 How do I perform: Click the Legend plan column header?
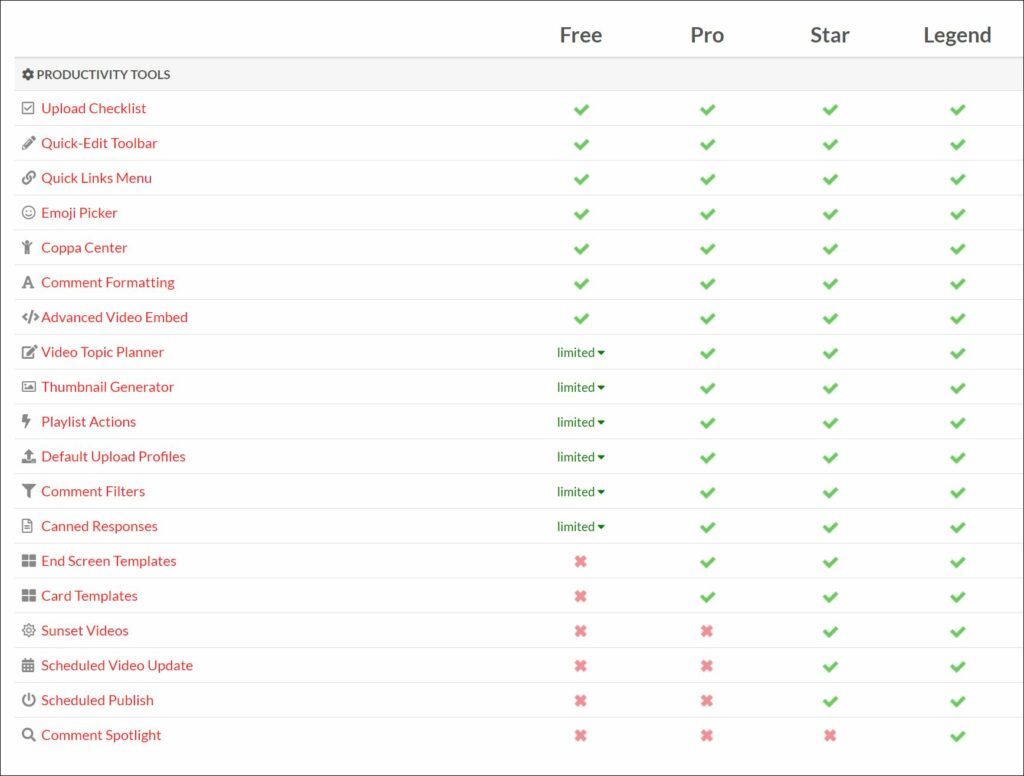click(x=957, y=35)
